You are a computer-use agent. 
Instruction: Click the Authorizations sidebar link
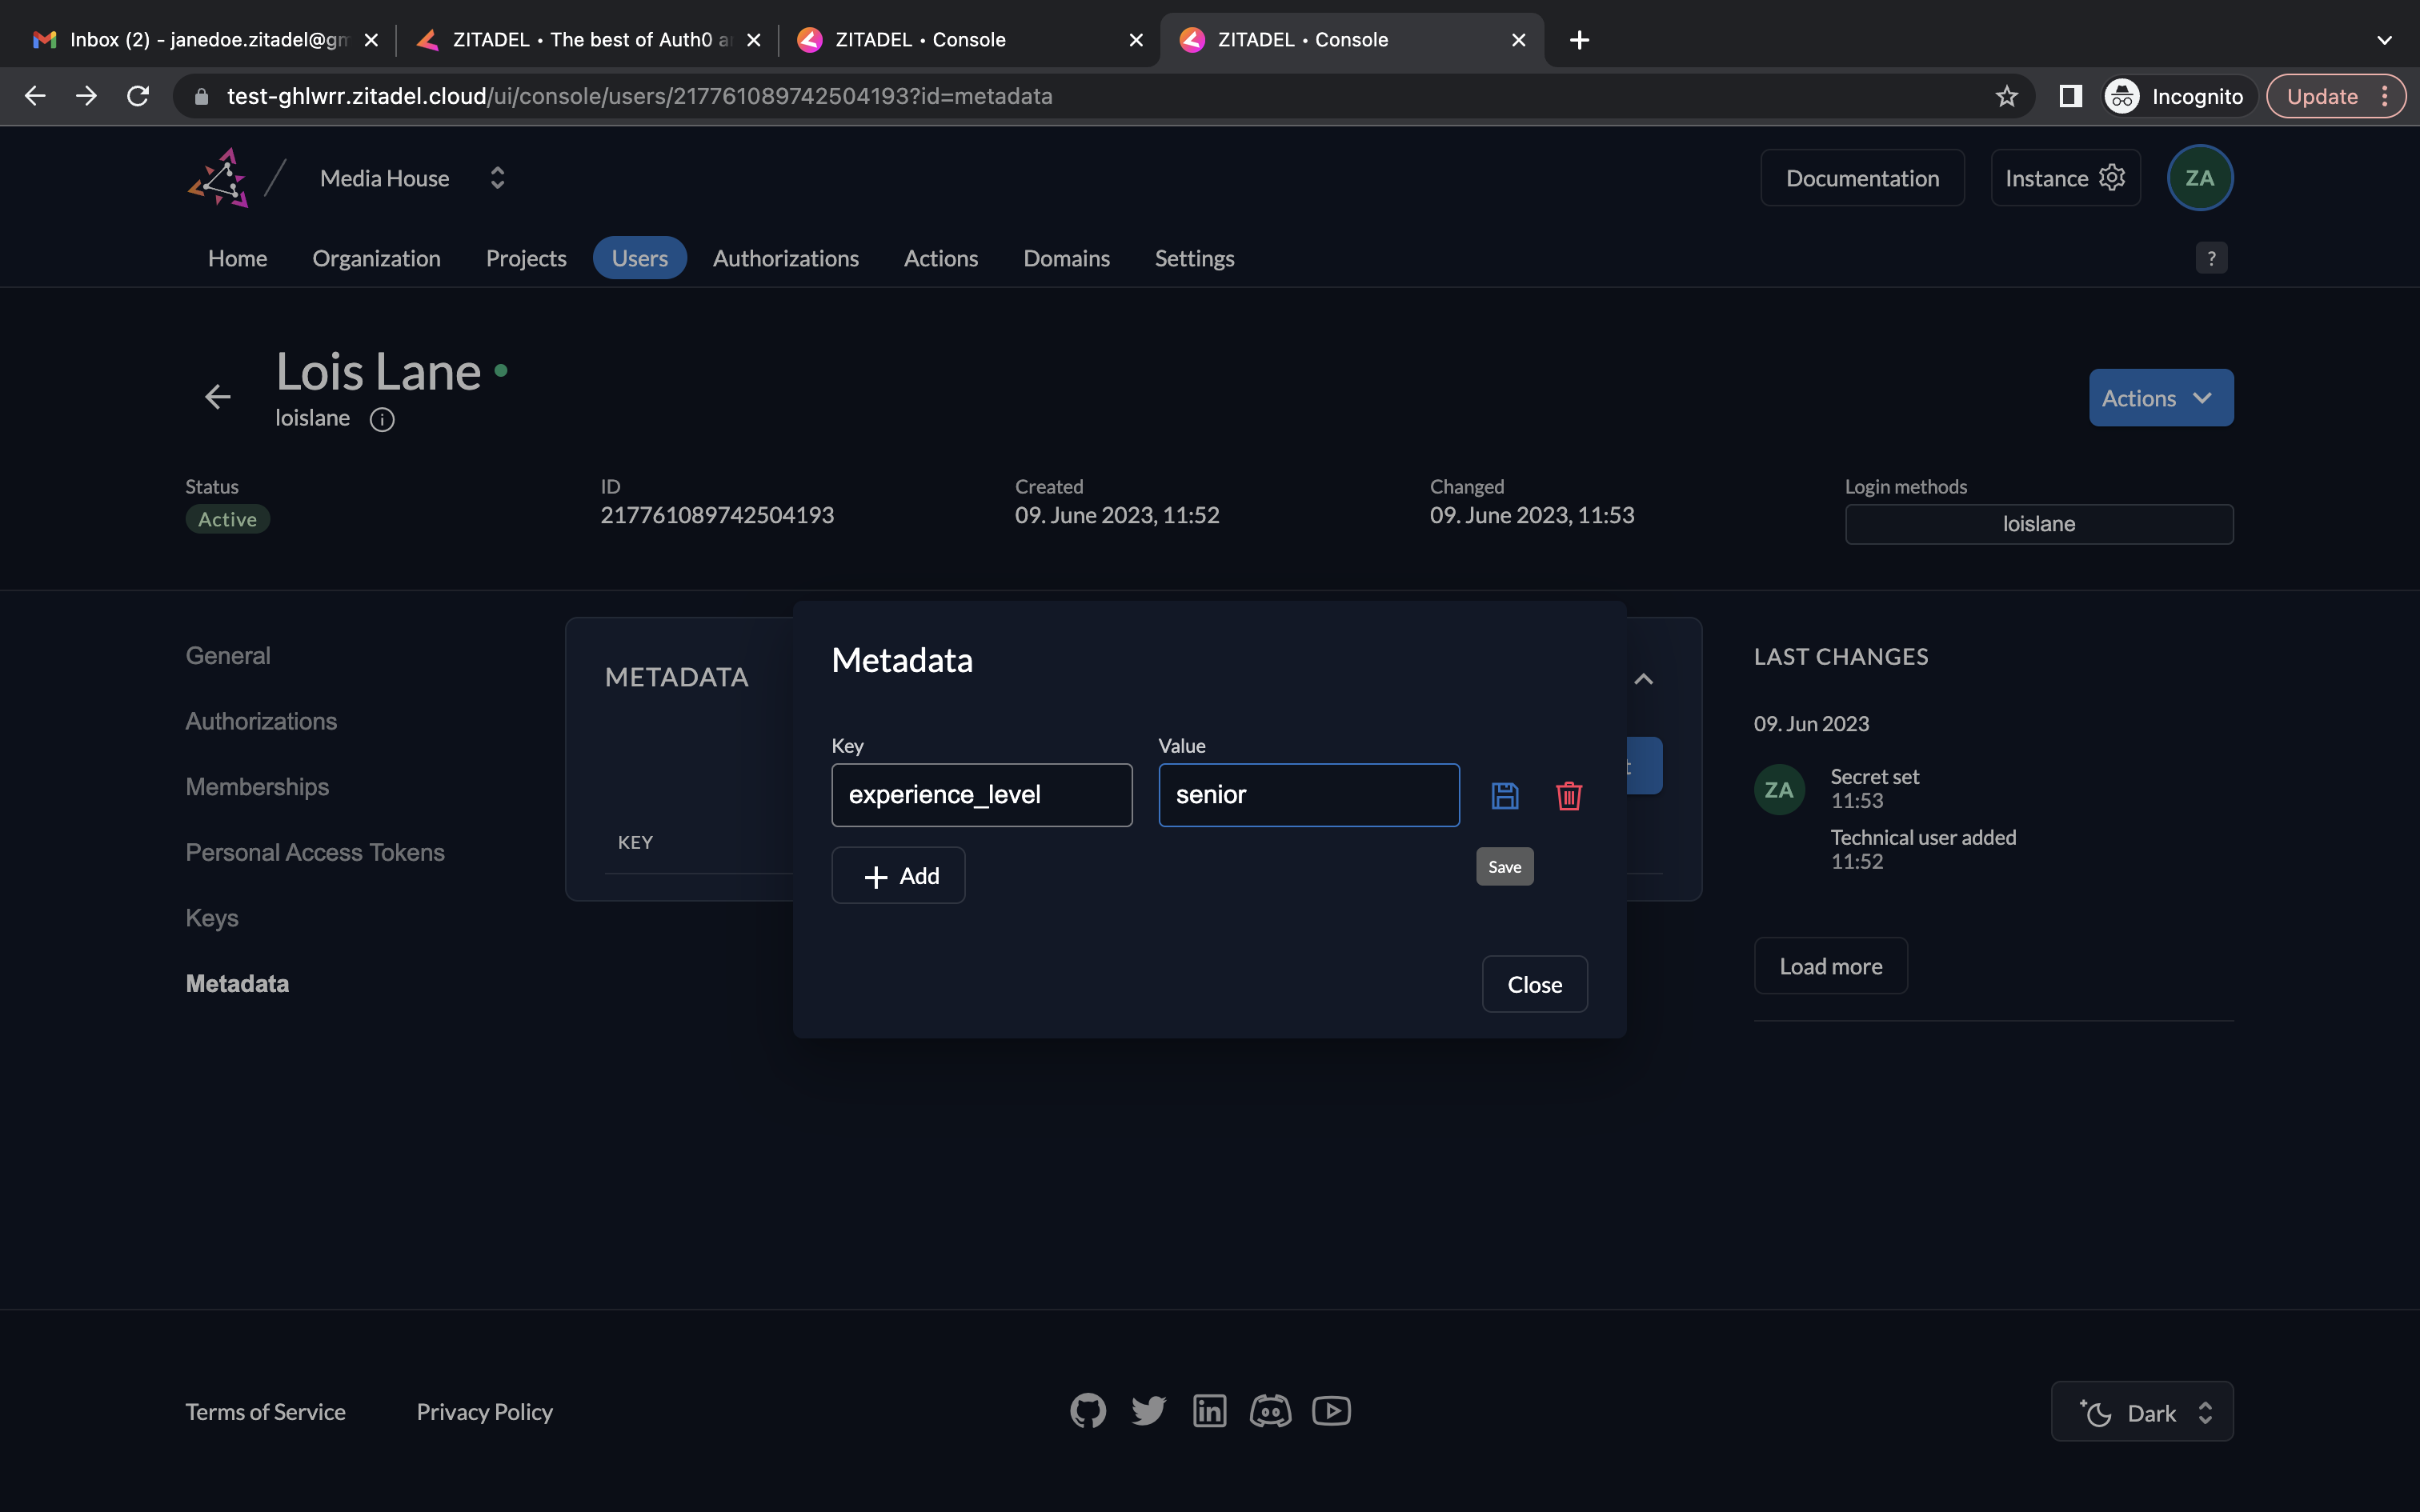click(262, 719)
